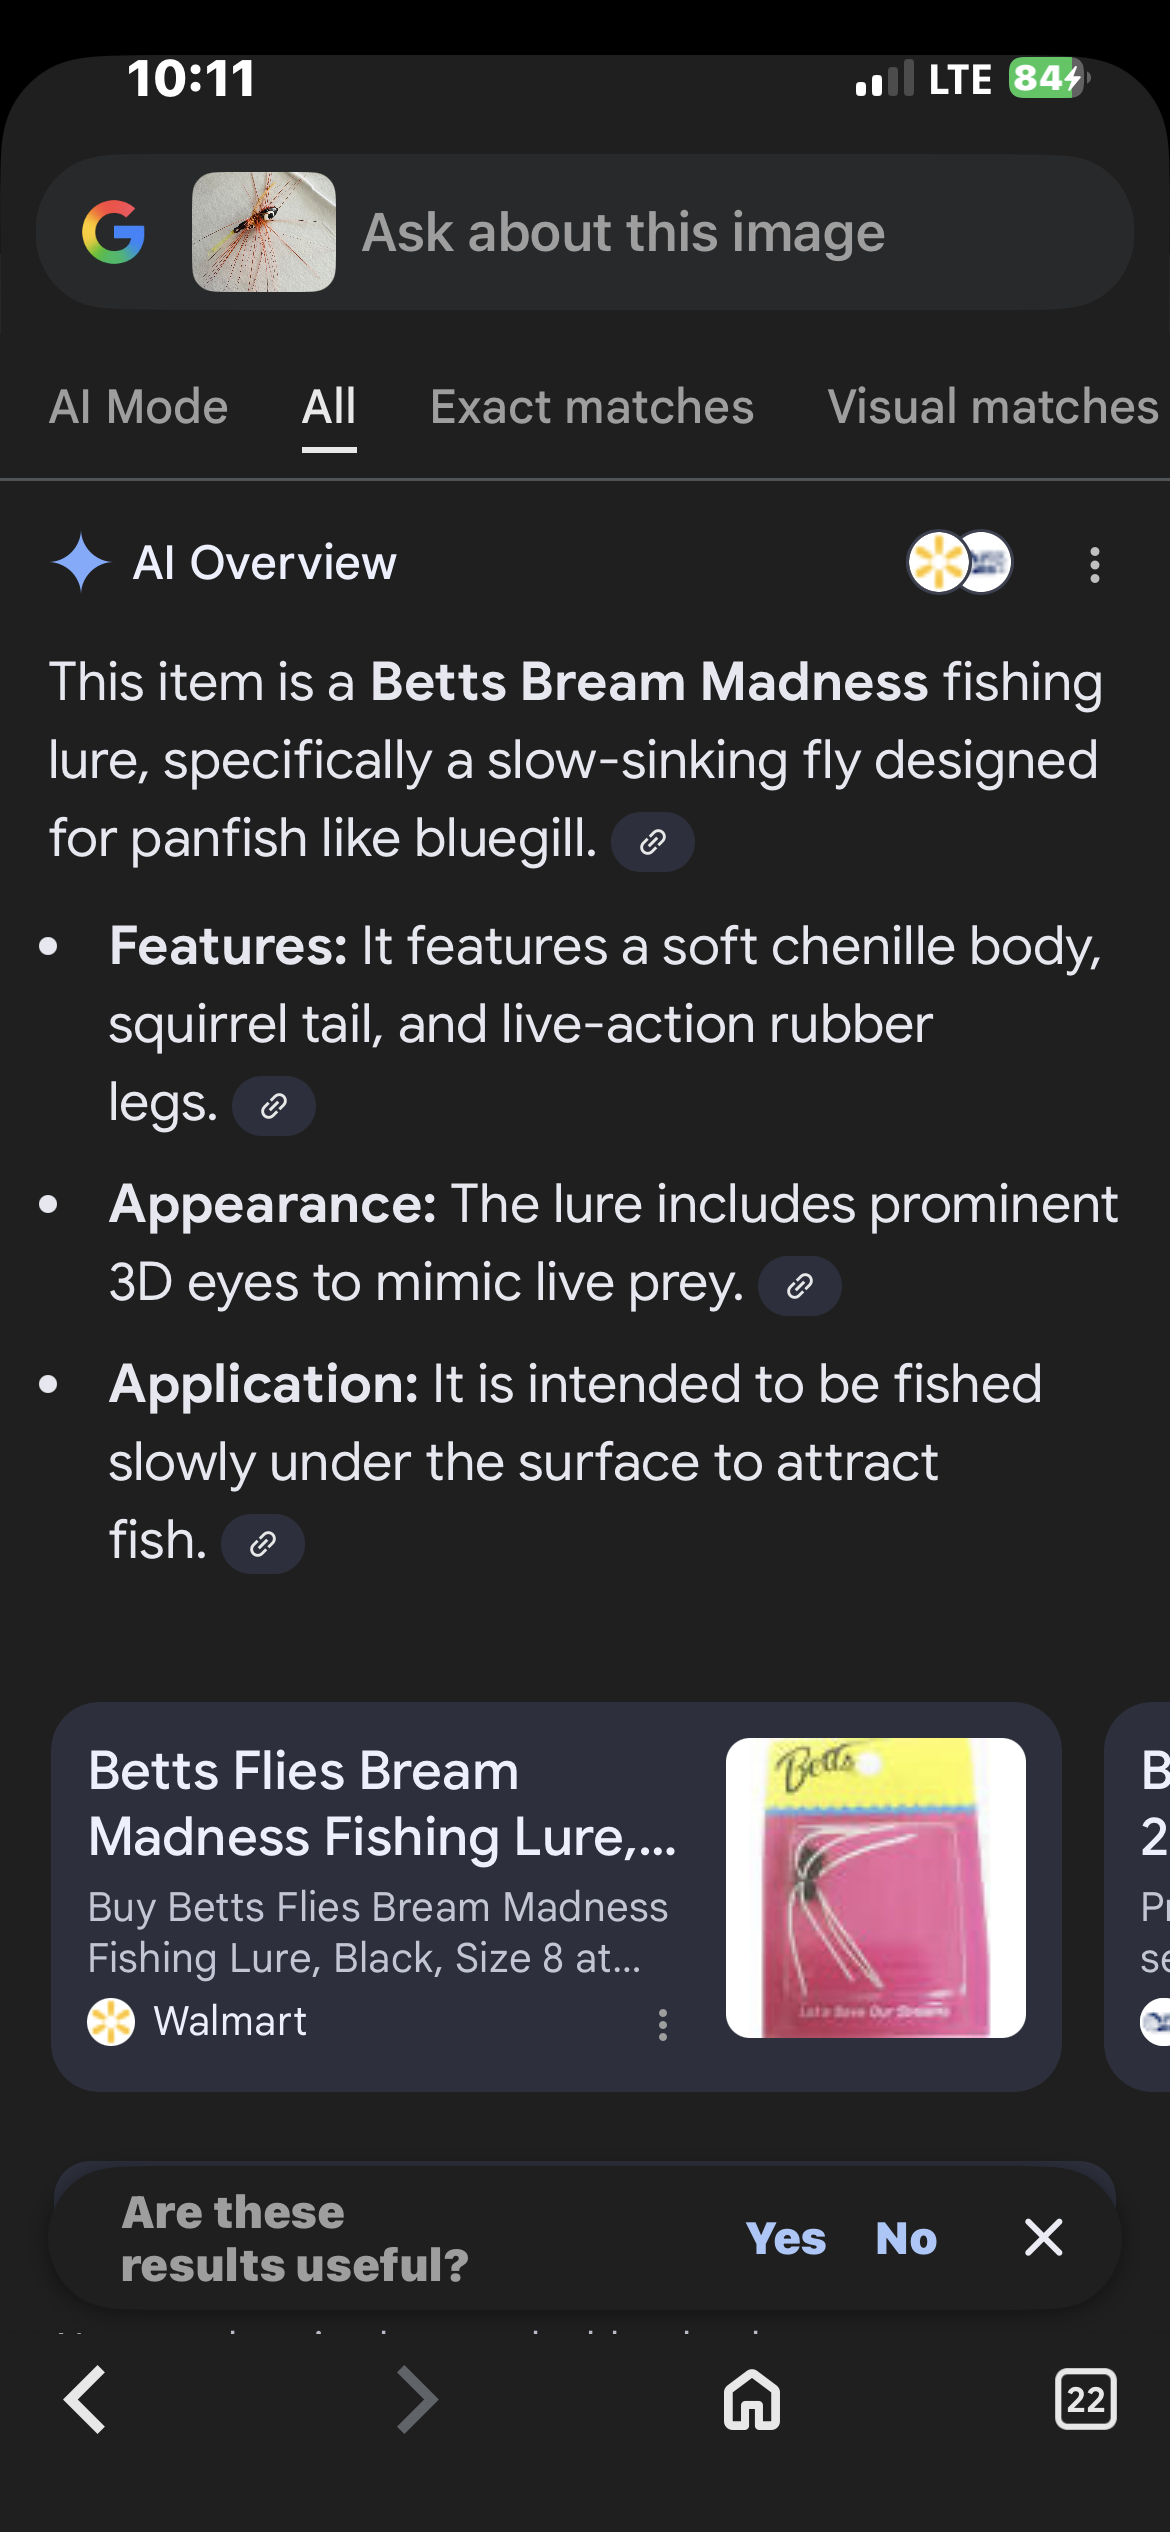
Task: Tap link icon after rubber legs
Action: click(274, 1106)
